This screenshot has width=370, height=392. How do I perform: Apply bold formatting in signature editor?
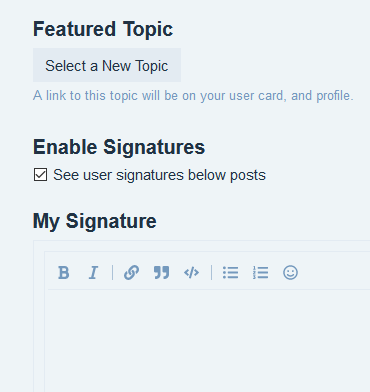click(64, 273)
